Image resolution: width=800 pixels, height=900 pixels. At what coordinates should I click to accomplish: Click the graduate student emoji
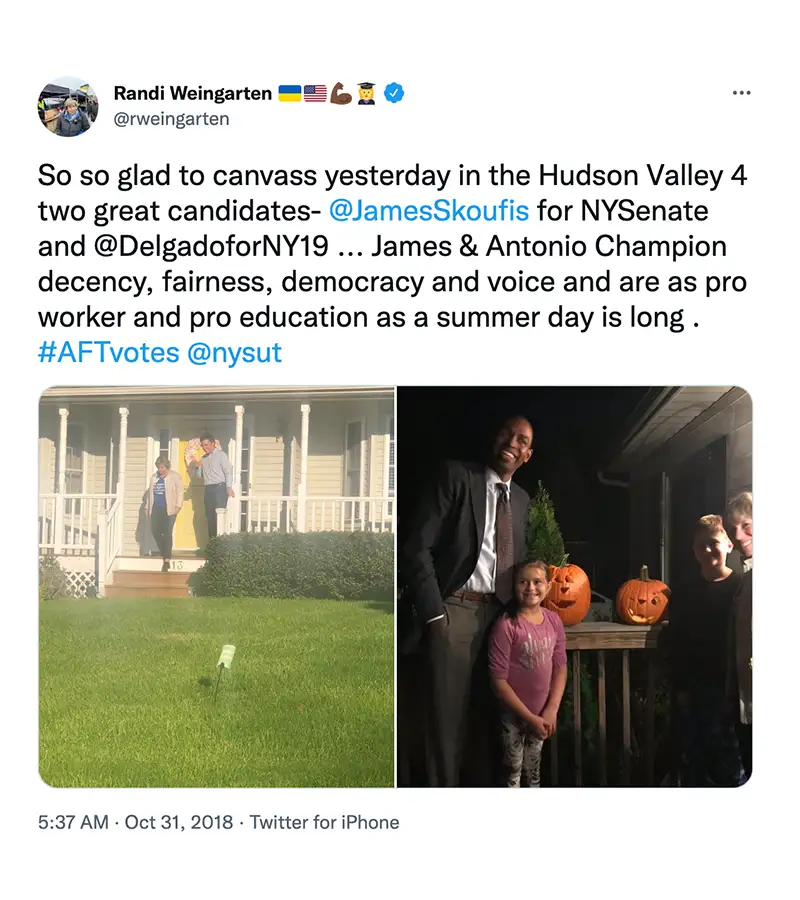click(x=366, y=92)
